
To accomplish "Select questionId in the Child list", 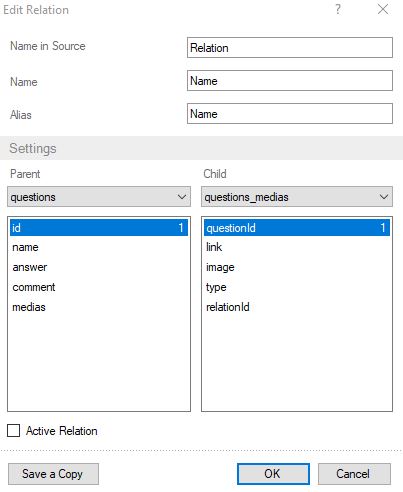I will (x=297, y=228).
